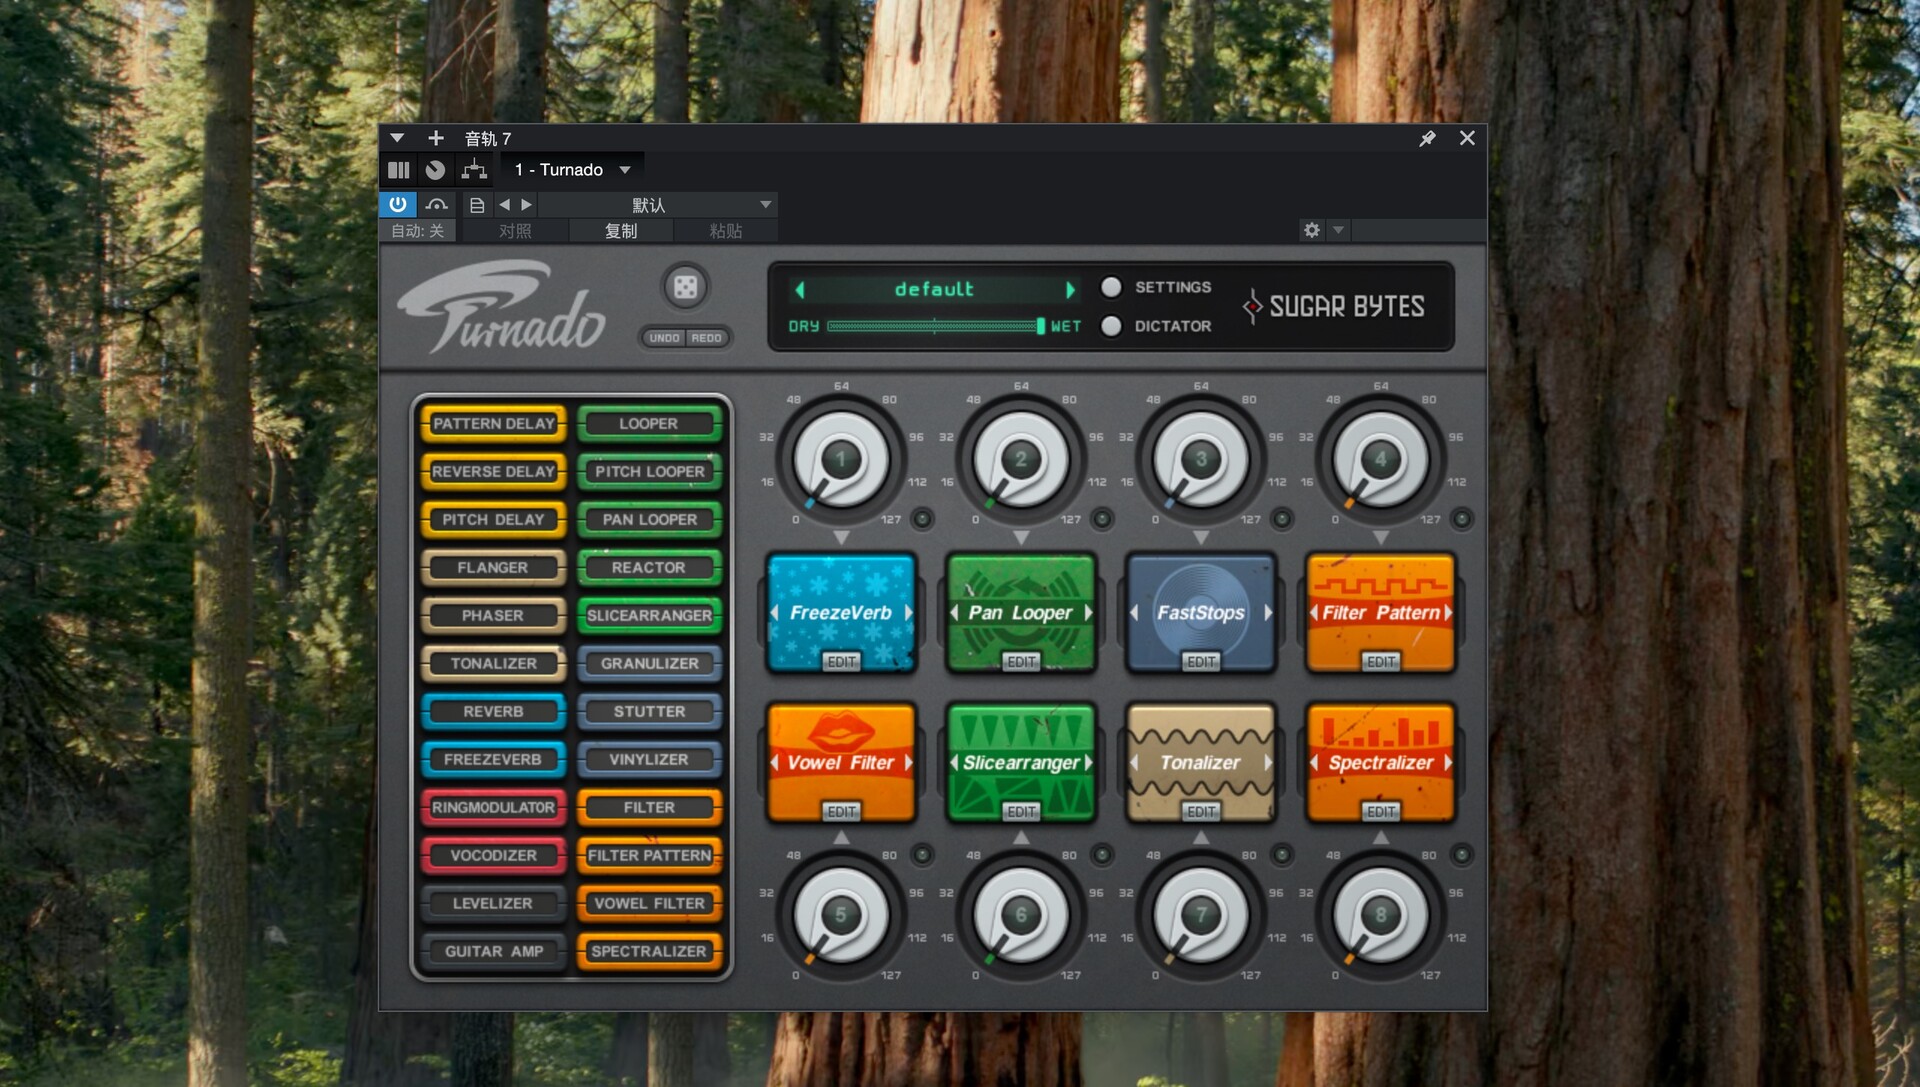Click the pin window icon
The image size is (1920, 1087).
(x=1428, y=138)
